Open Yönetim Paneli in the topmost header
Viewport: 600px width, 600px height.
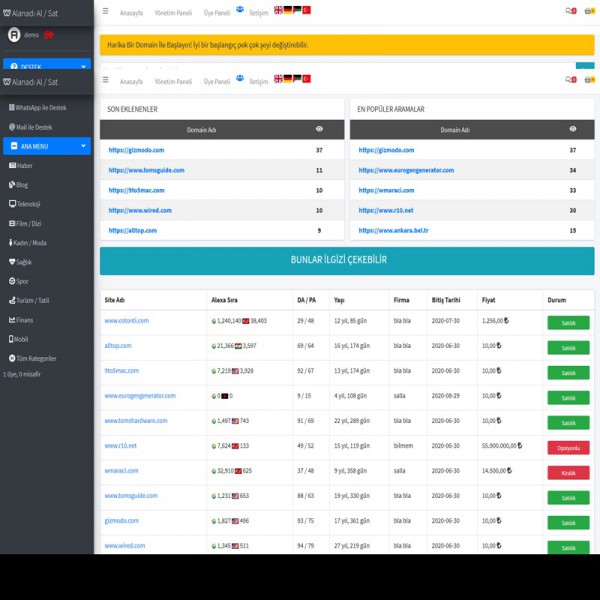173,13
